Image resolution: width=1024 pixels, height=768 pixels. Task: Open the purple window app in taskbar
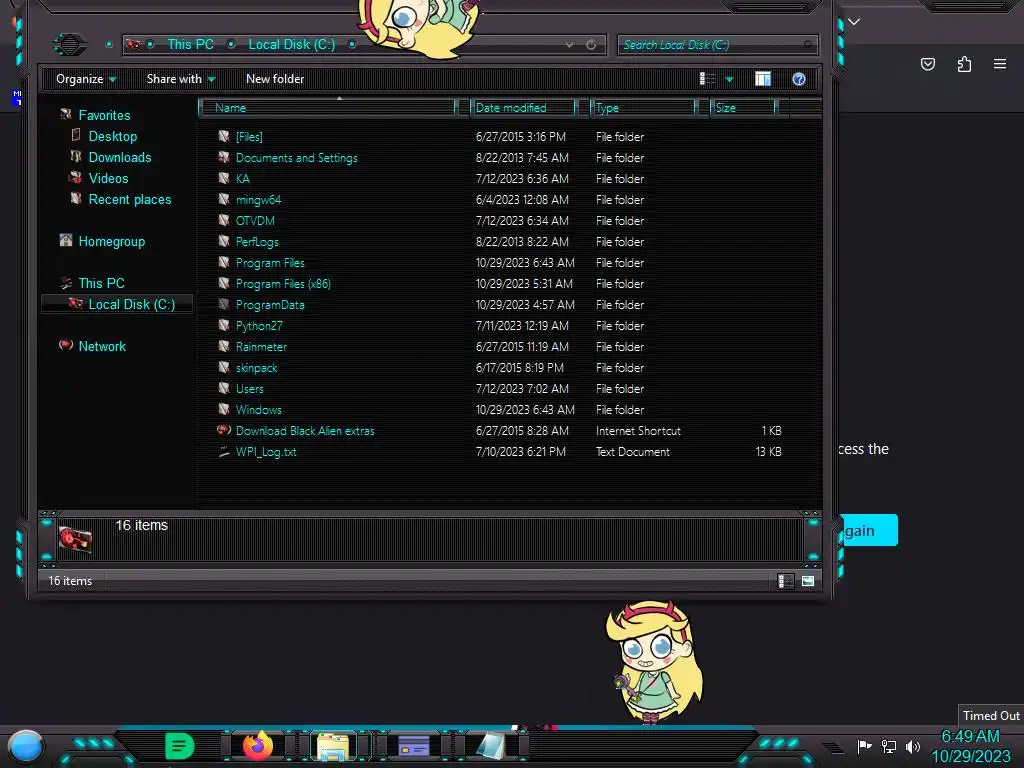tap(413, 745)
